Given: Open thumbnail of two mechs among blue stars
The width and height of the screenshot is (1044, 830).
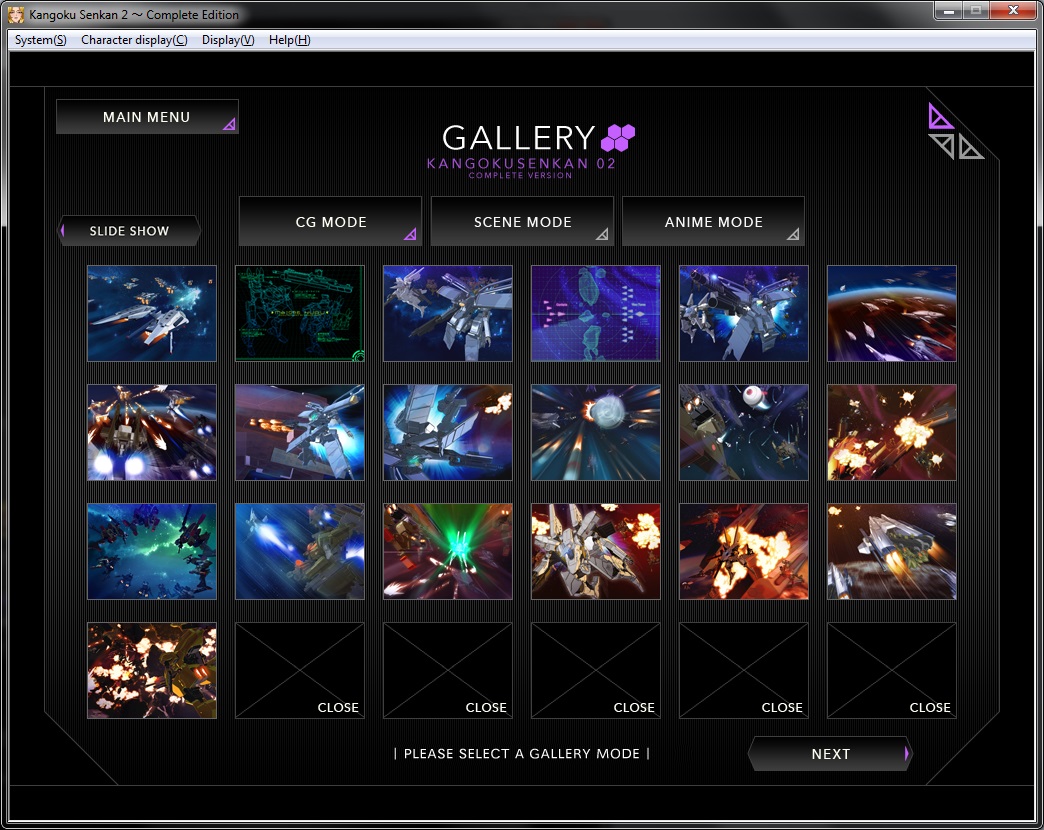Looking at the screenshot, I should coord(744,313).
